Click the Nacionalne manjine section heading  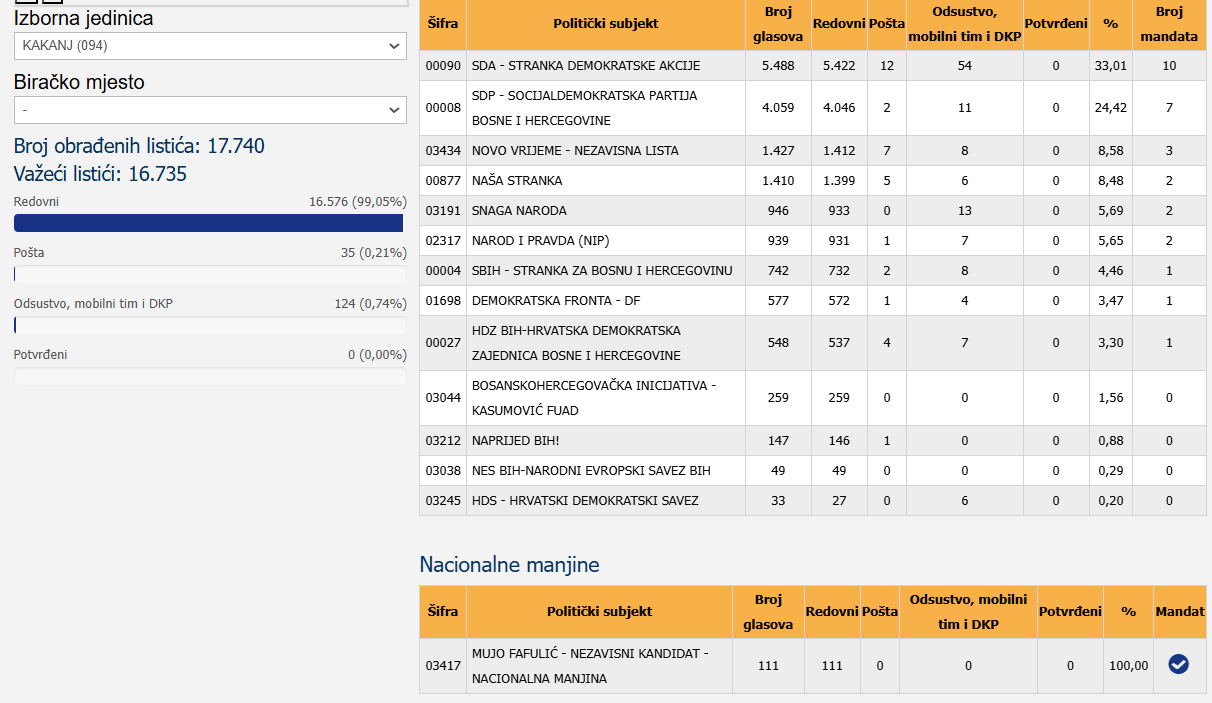tap(509, 565)
